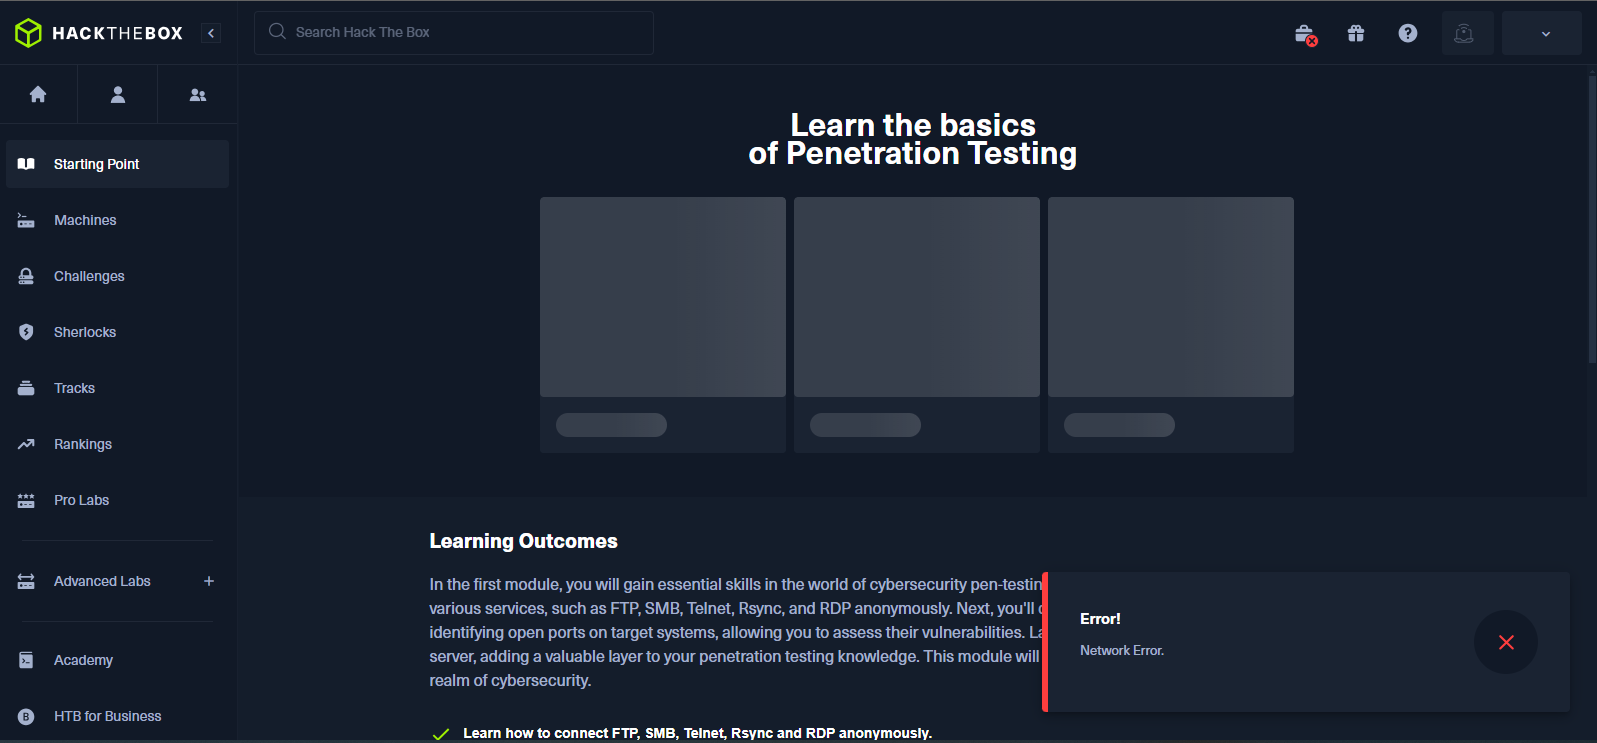Open Rankings in the sidebar

point(117,444)
